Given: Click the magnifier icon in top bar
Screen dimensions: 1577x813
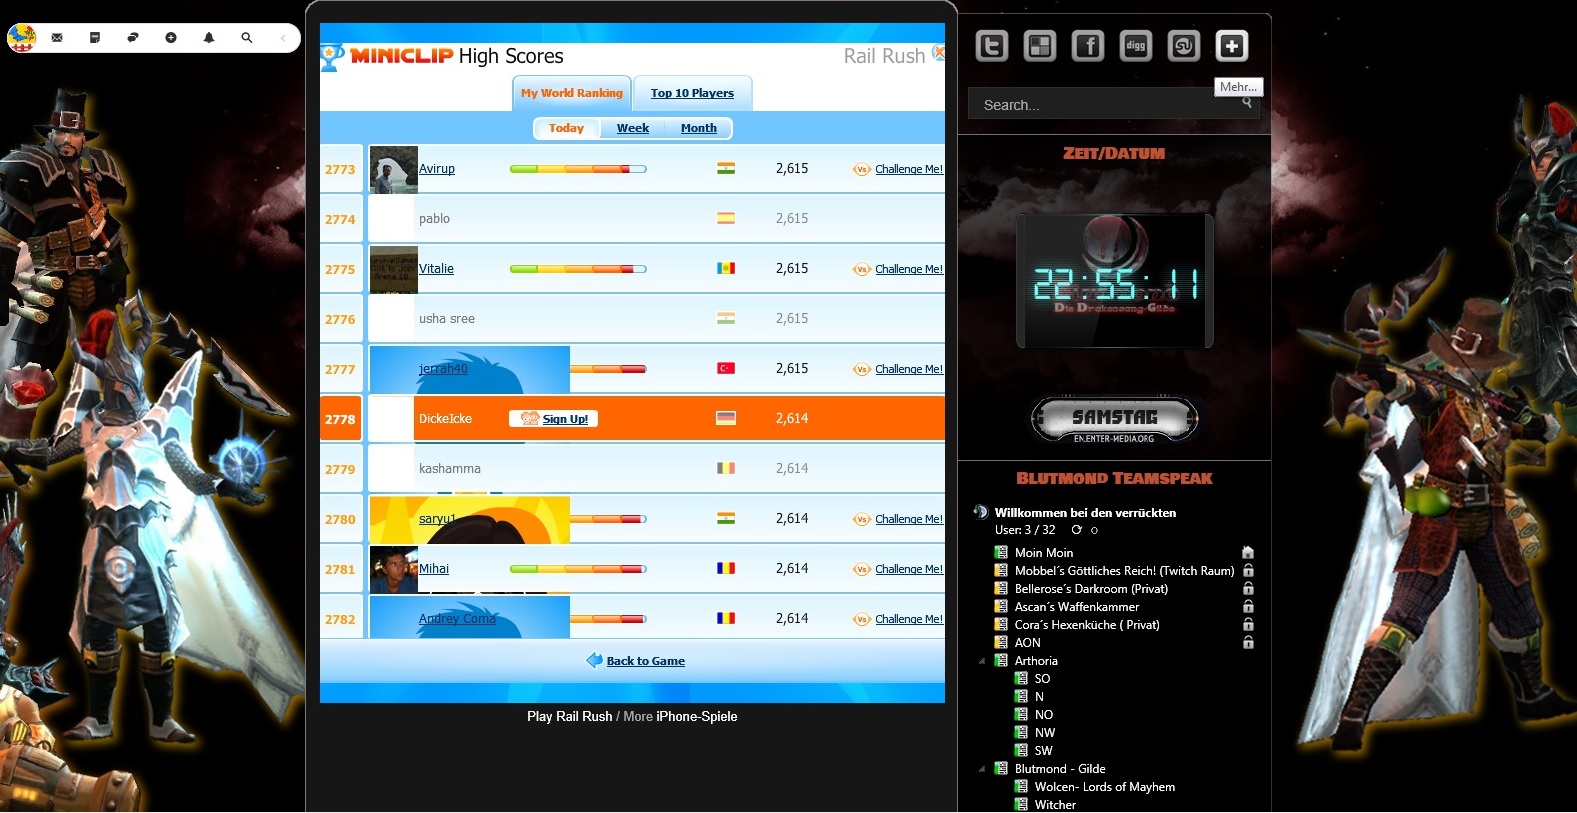Looking at the screenshot, I should click(247, 38).
